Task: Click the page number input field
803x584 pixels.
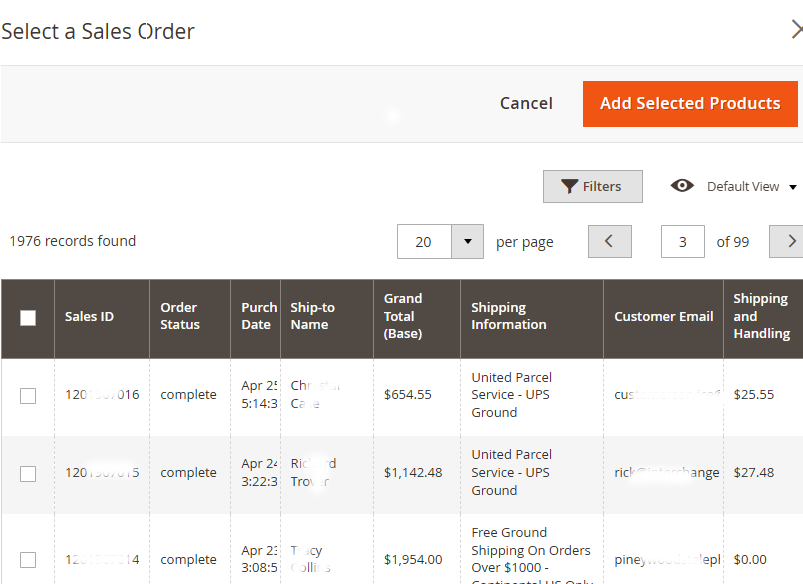Action: point(682,241)
